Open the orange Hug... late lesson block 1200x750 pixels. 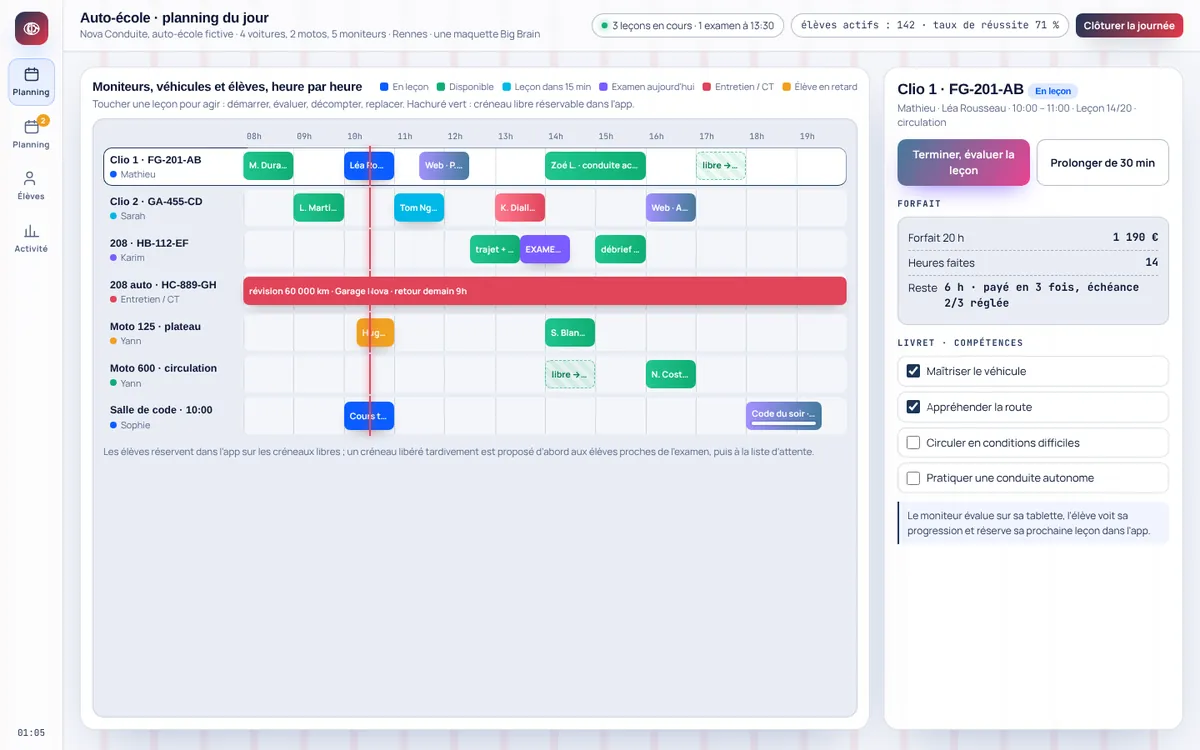375,333
